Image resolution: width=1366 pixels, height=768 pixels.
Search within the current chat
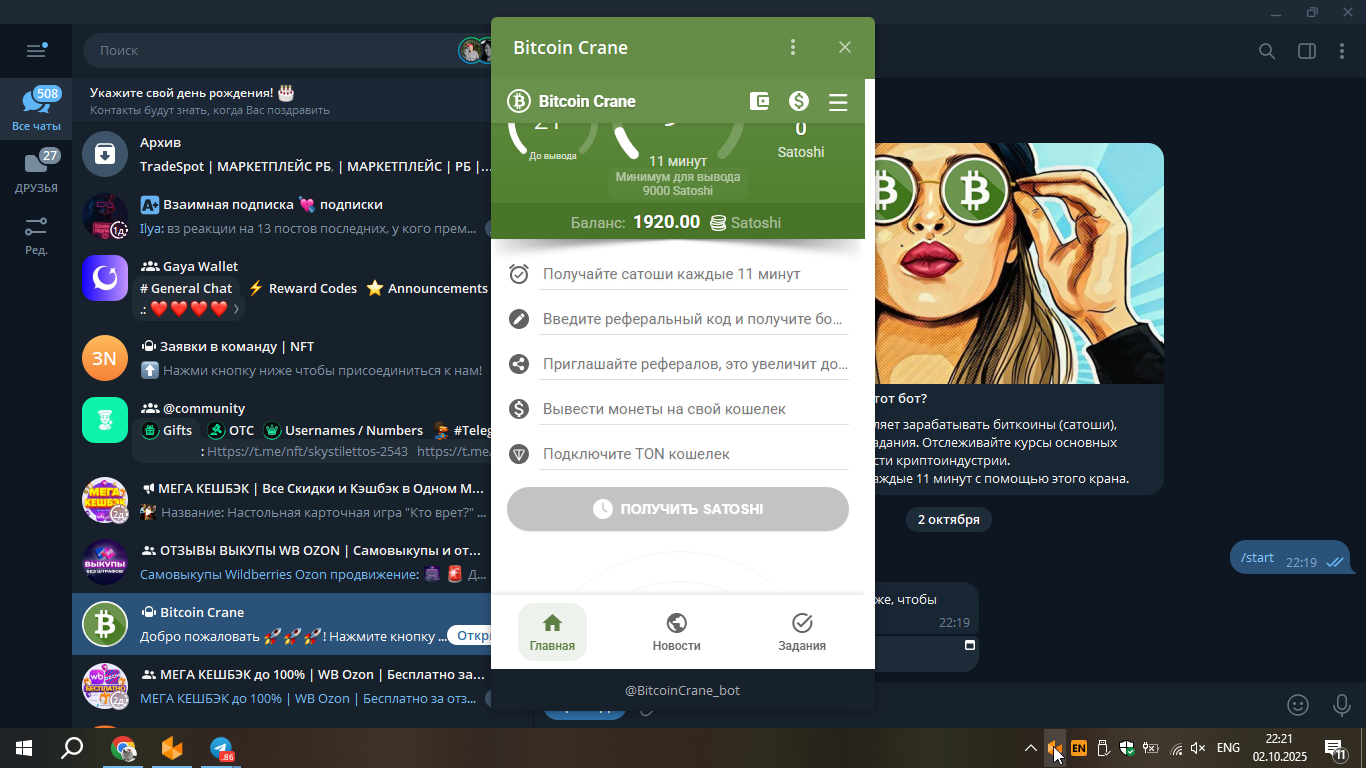[1266, 51]
